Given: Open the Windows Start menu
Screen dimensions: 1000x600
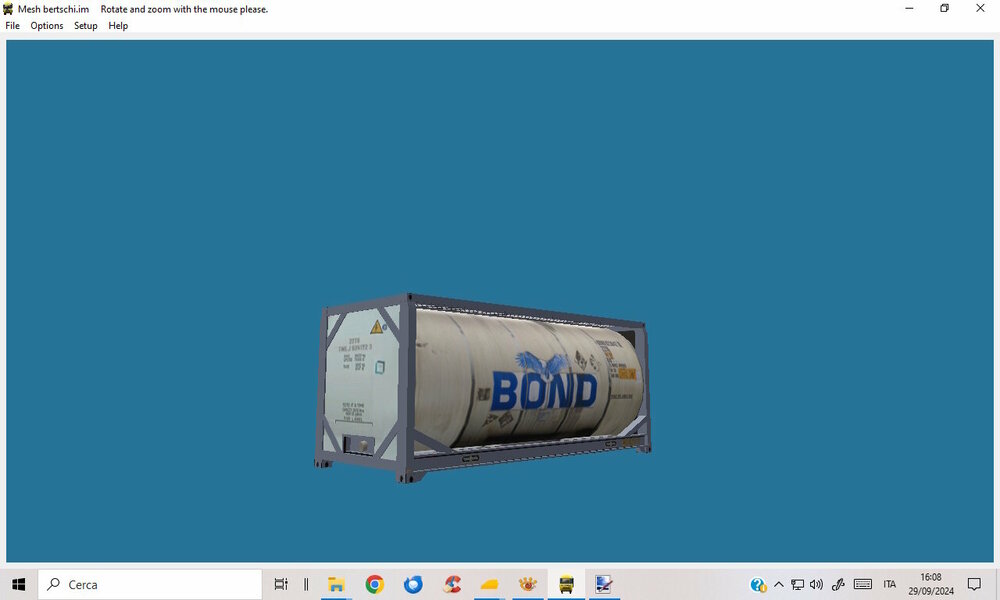Looking at the screenshot, I should pos(18,584).
